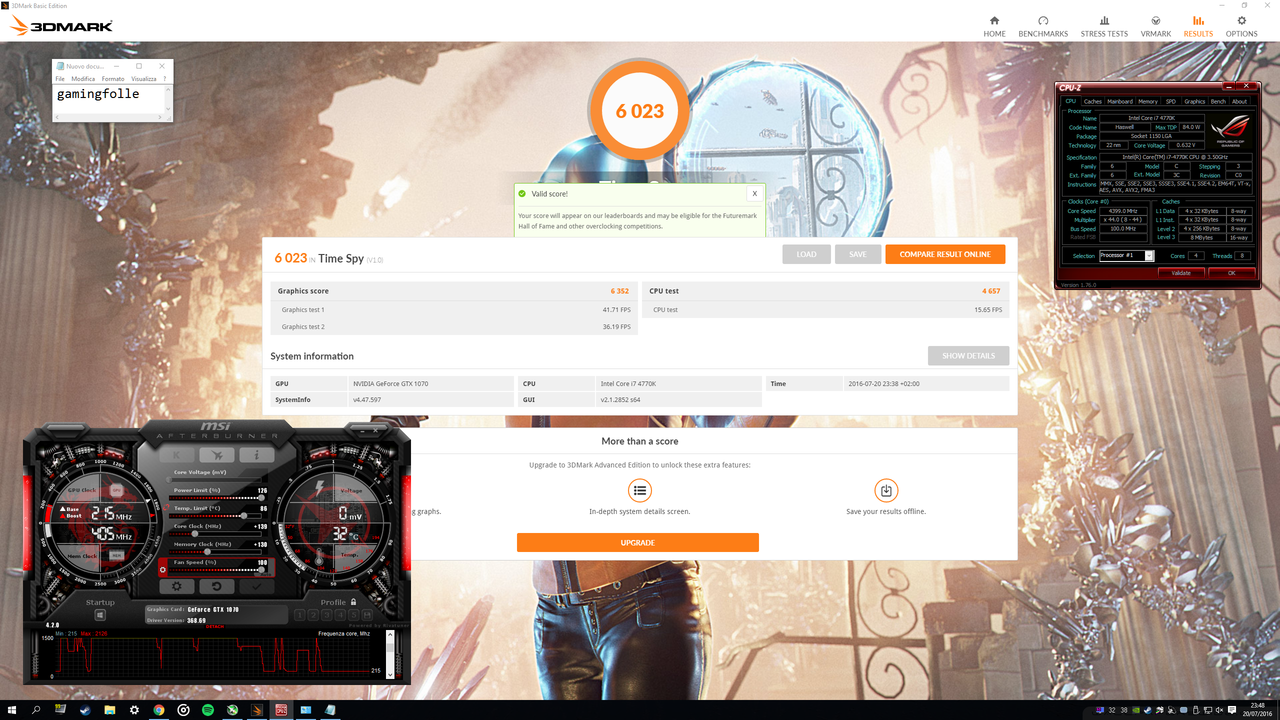1280x720 pixels.
Task: Open Notepad Formato menu
Action: coord(113,78)
